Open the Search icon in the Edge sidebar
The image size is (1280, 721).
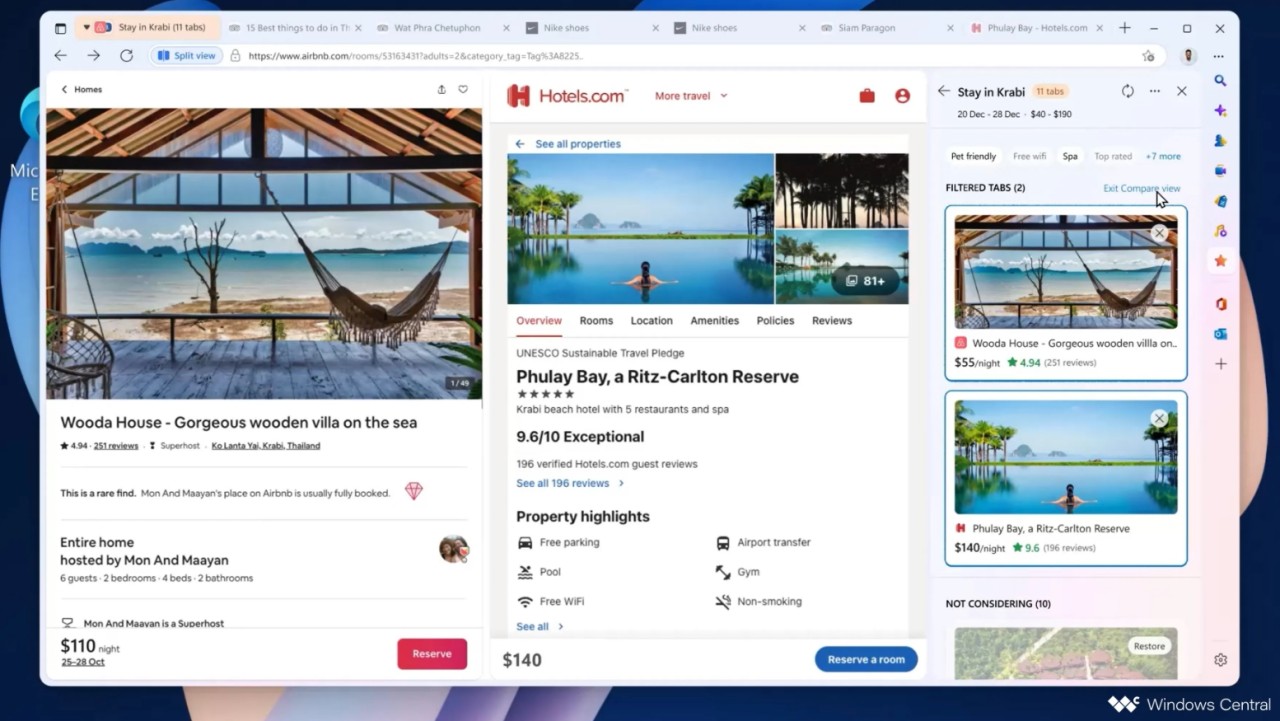click(x=1219, y=81)
